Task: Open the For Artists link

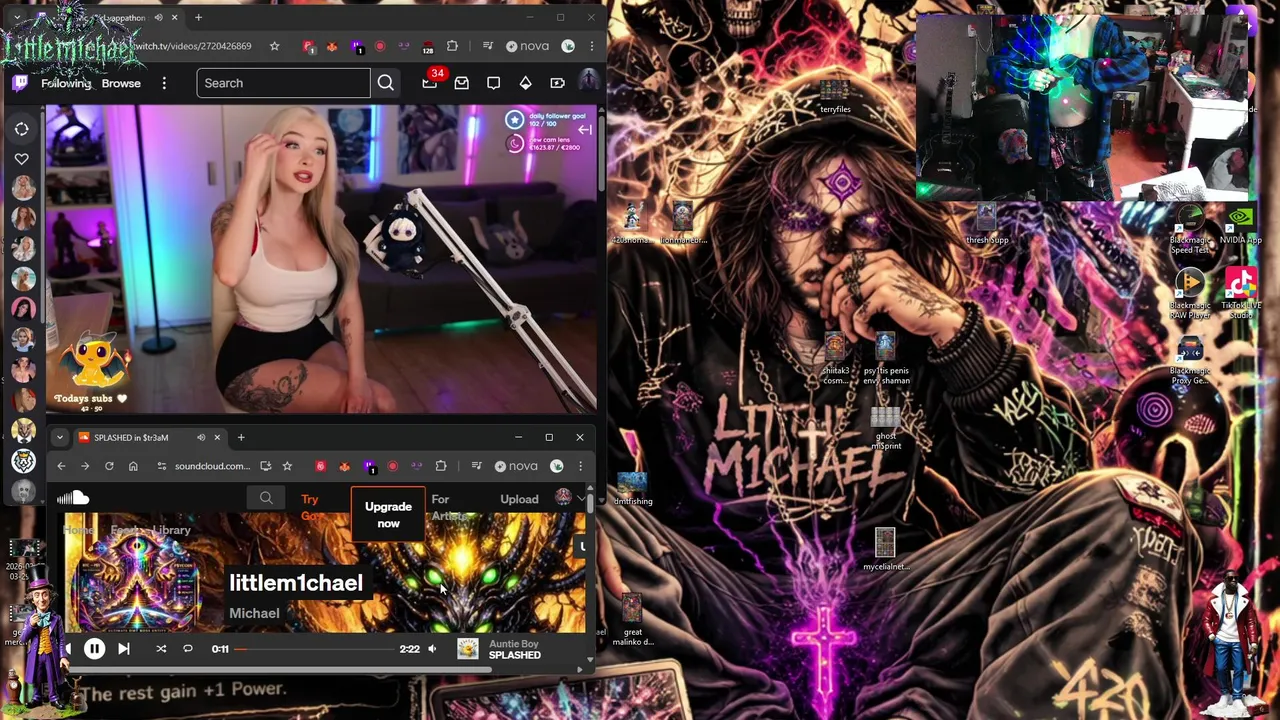Action: 448,507
